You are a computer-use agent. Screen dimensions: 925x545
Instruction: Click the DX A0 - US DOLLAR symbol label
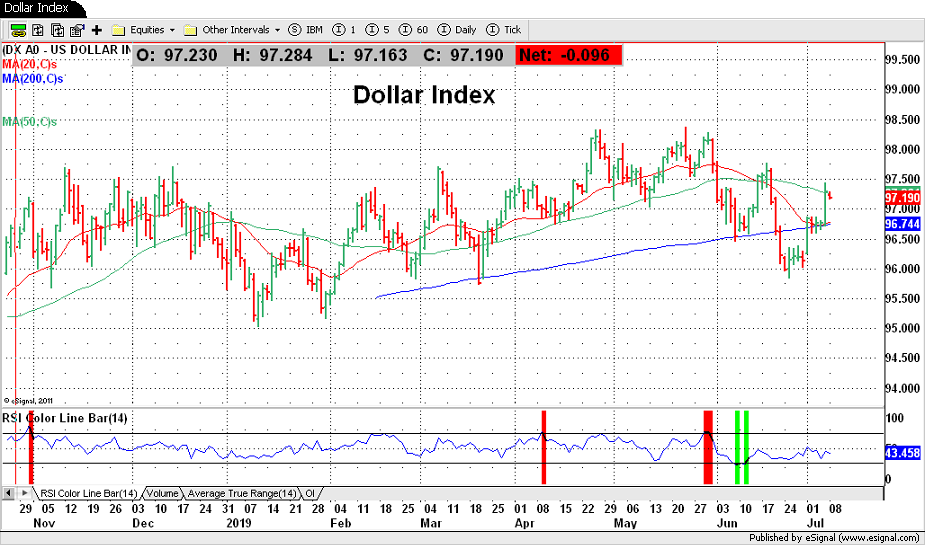(67, 50)
